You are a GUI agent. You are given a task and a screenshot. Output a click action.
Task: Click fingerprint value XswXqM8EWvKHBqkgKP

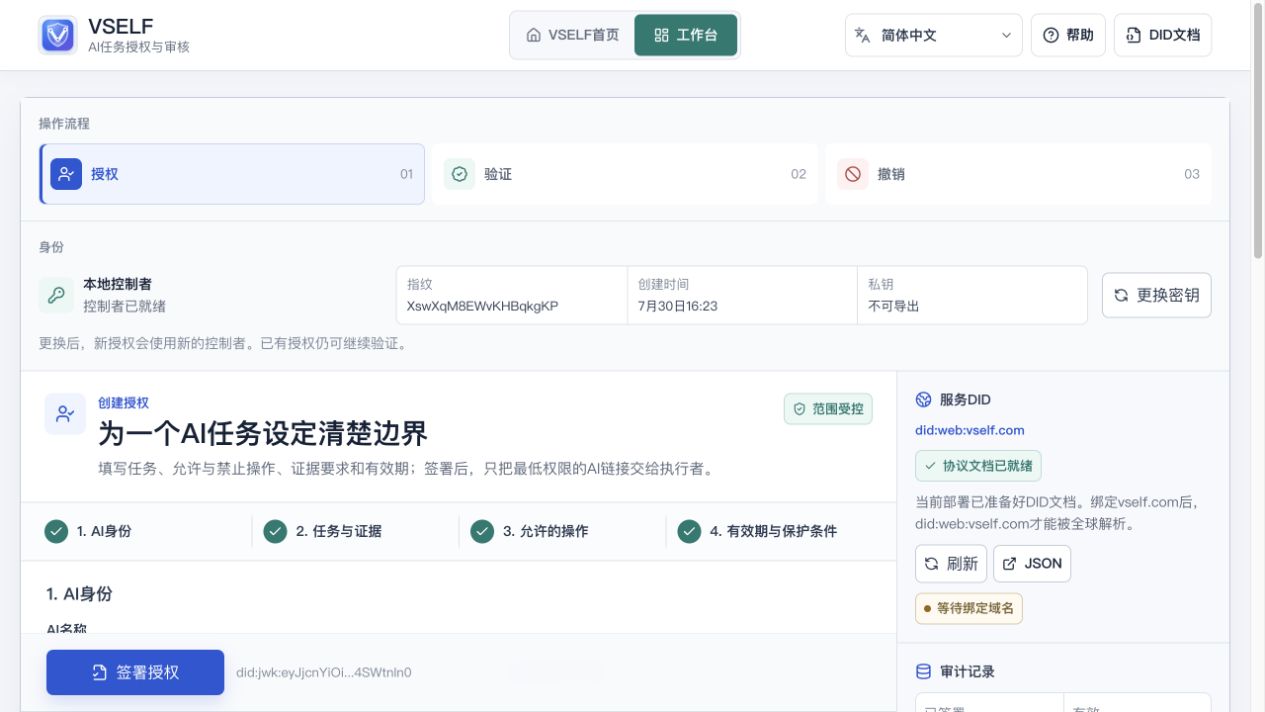click(x=482, y=306)
